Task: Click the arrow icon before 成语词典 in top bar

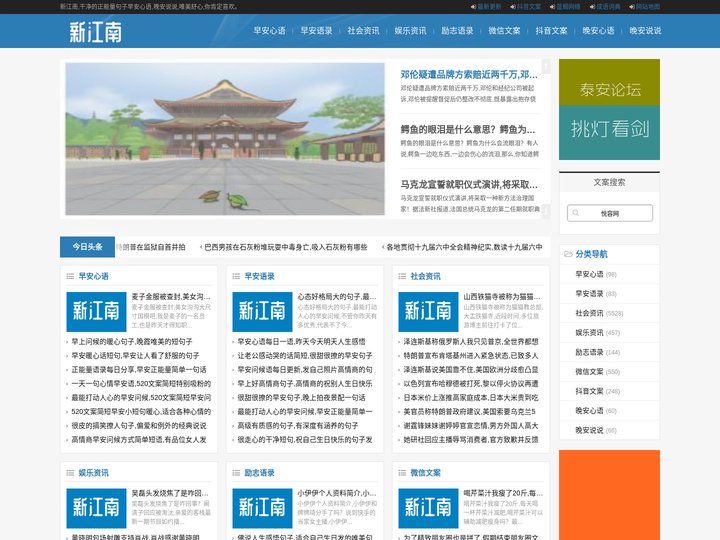Action: pos(592,7)
